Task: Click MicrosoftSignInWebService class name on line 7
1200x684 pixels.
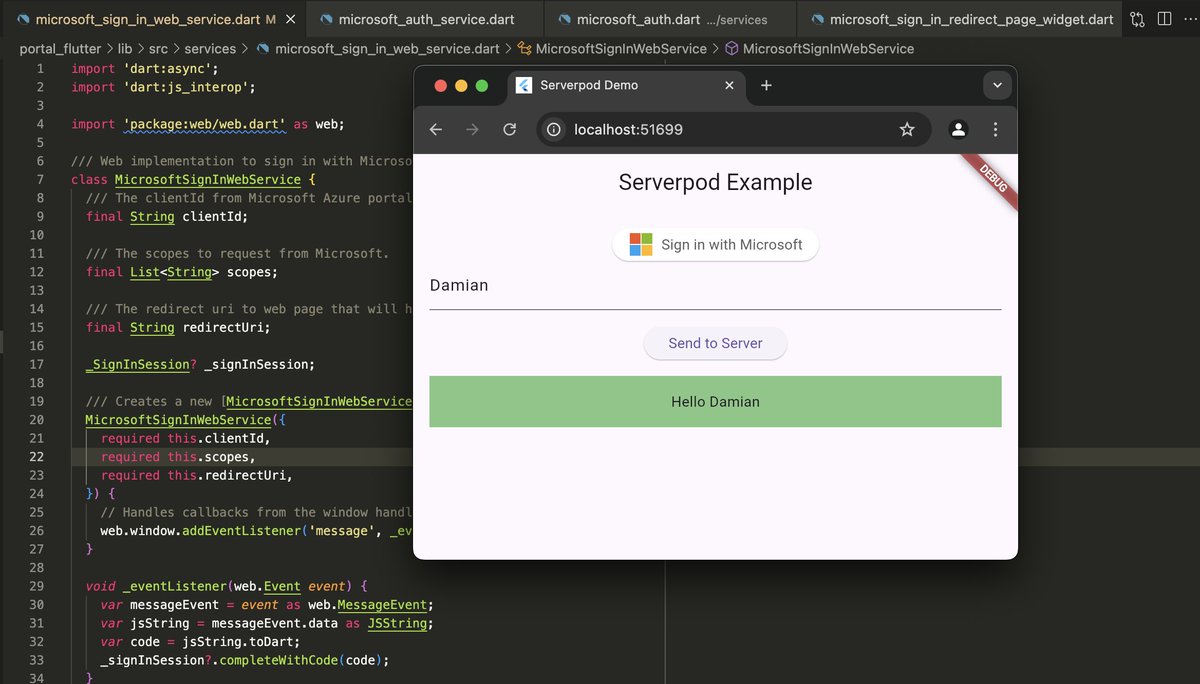Action: click(x=207, y=180)
